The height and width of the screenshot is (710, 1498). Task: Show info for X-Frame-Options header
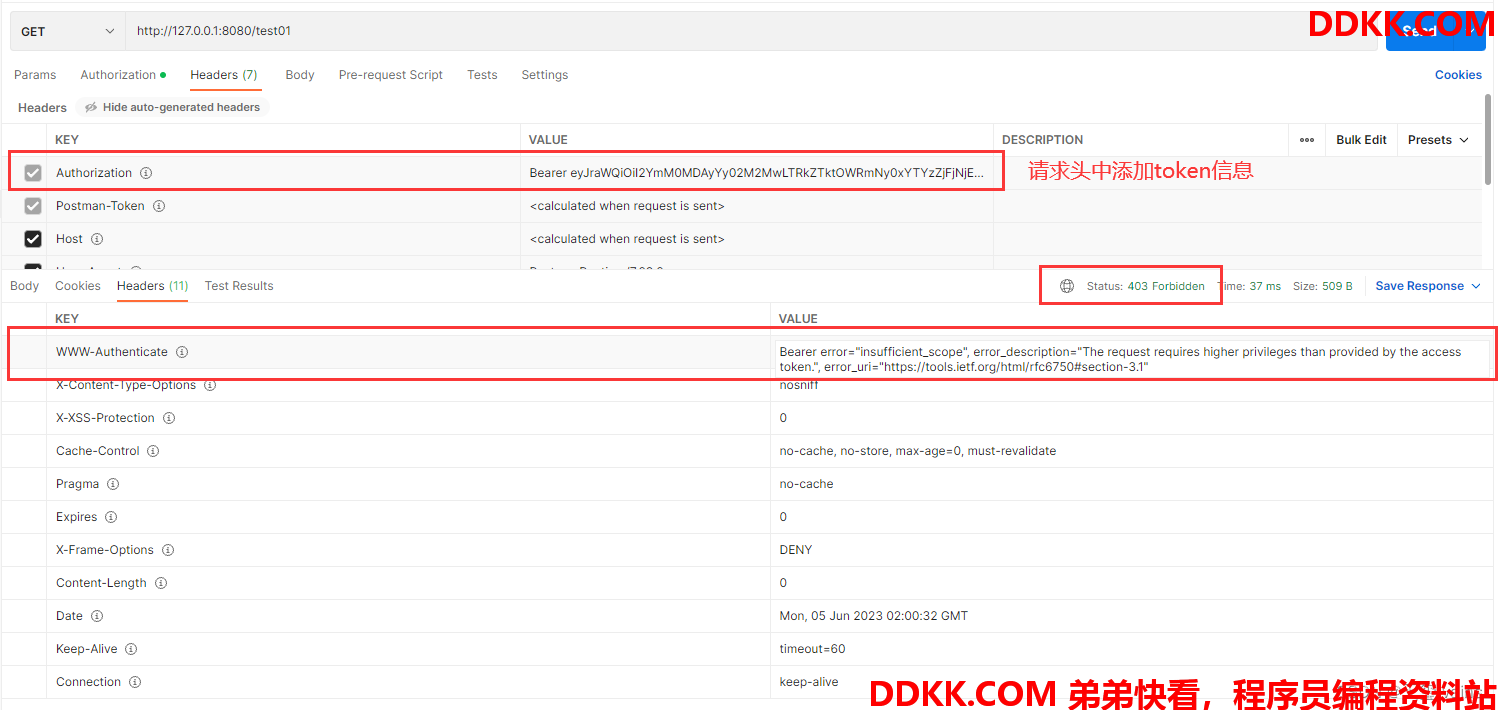168,550
